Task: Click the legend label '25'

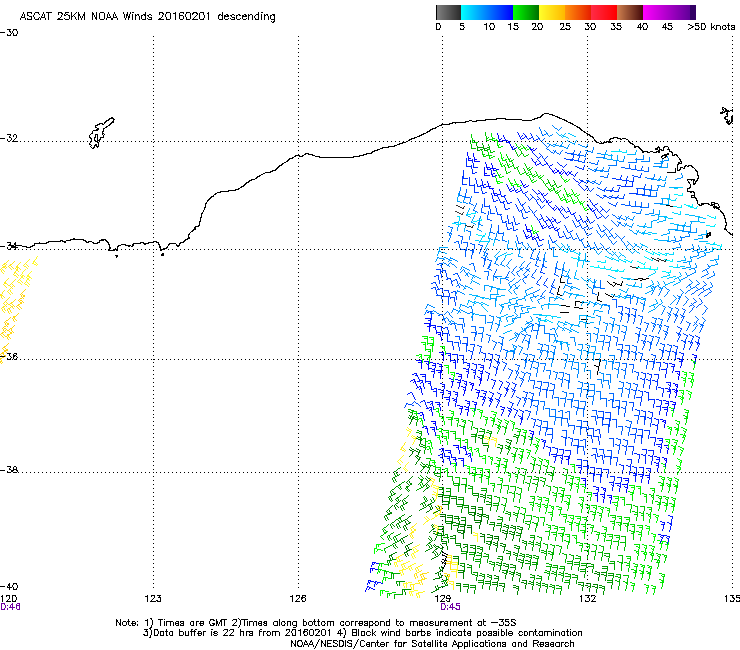Action: (x=565, y=27)
